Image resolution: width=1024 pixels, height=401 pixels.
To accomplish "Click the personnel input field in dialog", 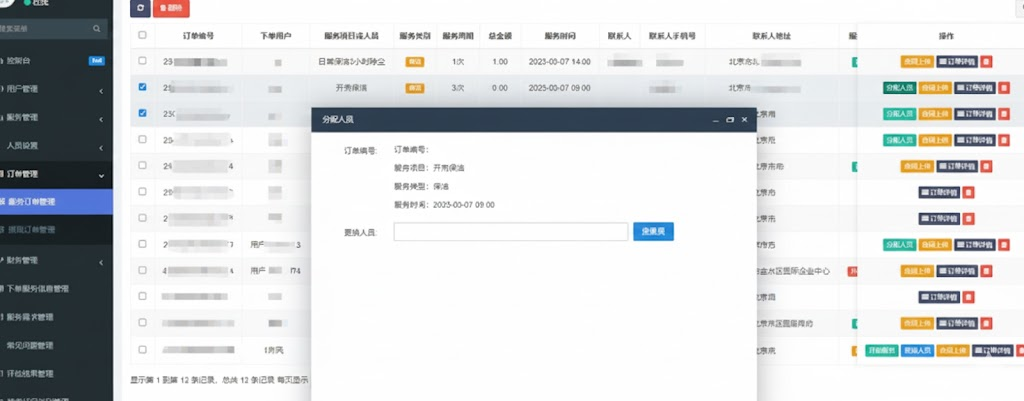I will point(510,232).
